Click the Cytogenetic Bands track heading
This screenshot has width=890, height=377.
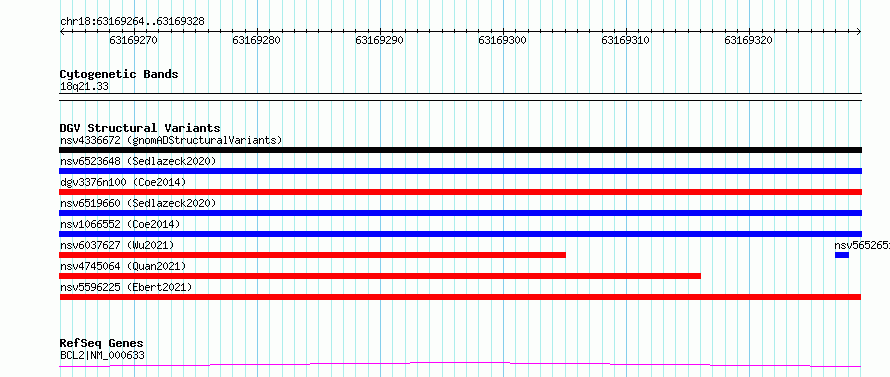[119, 74]
